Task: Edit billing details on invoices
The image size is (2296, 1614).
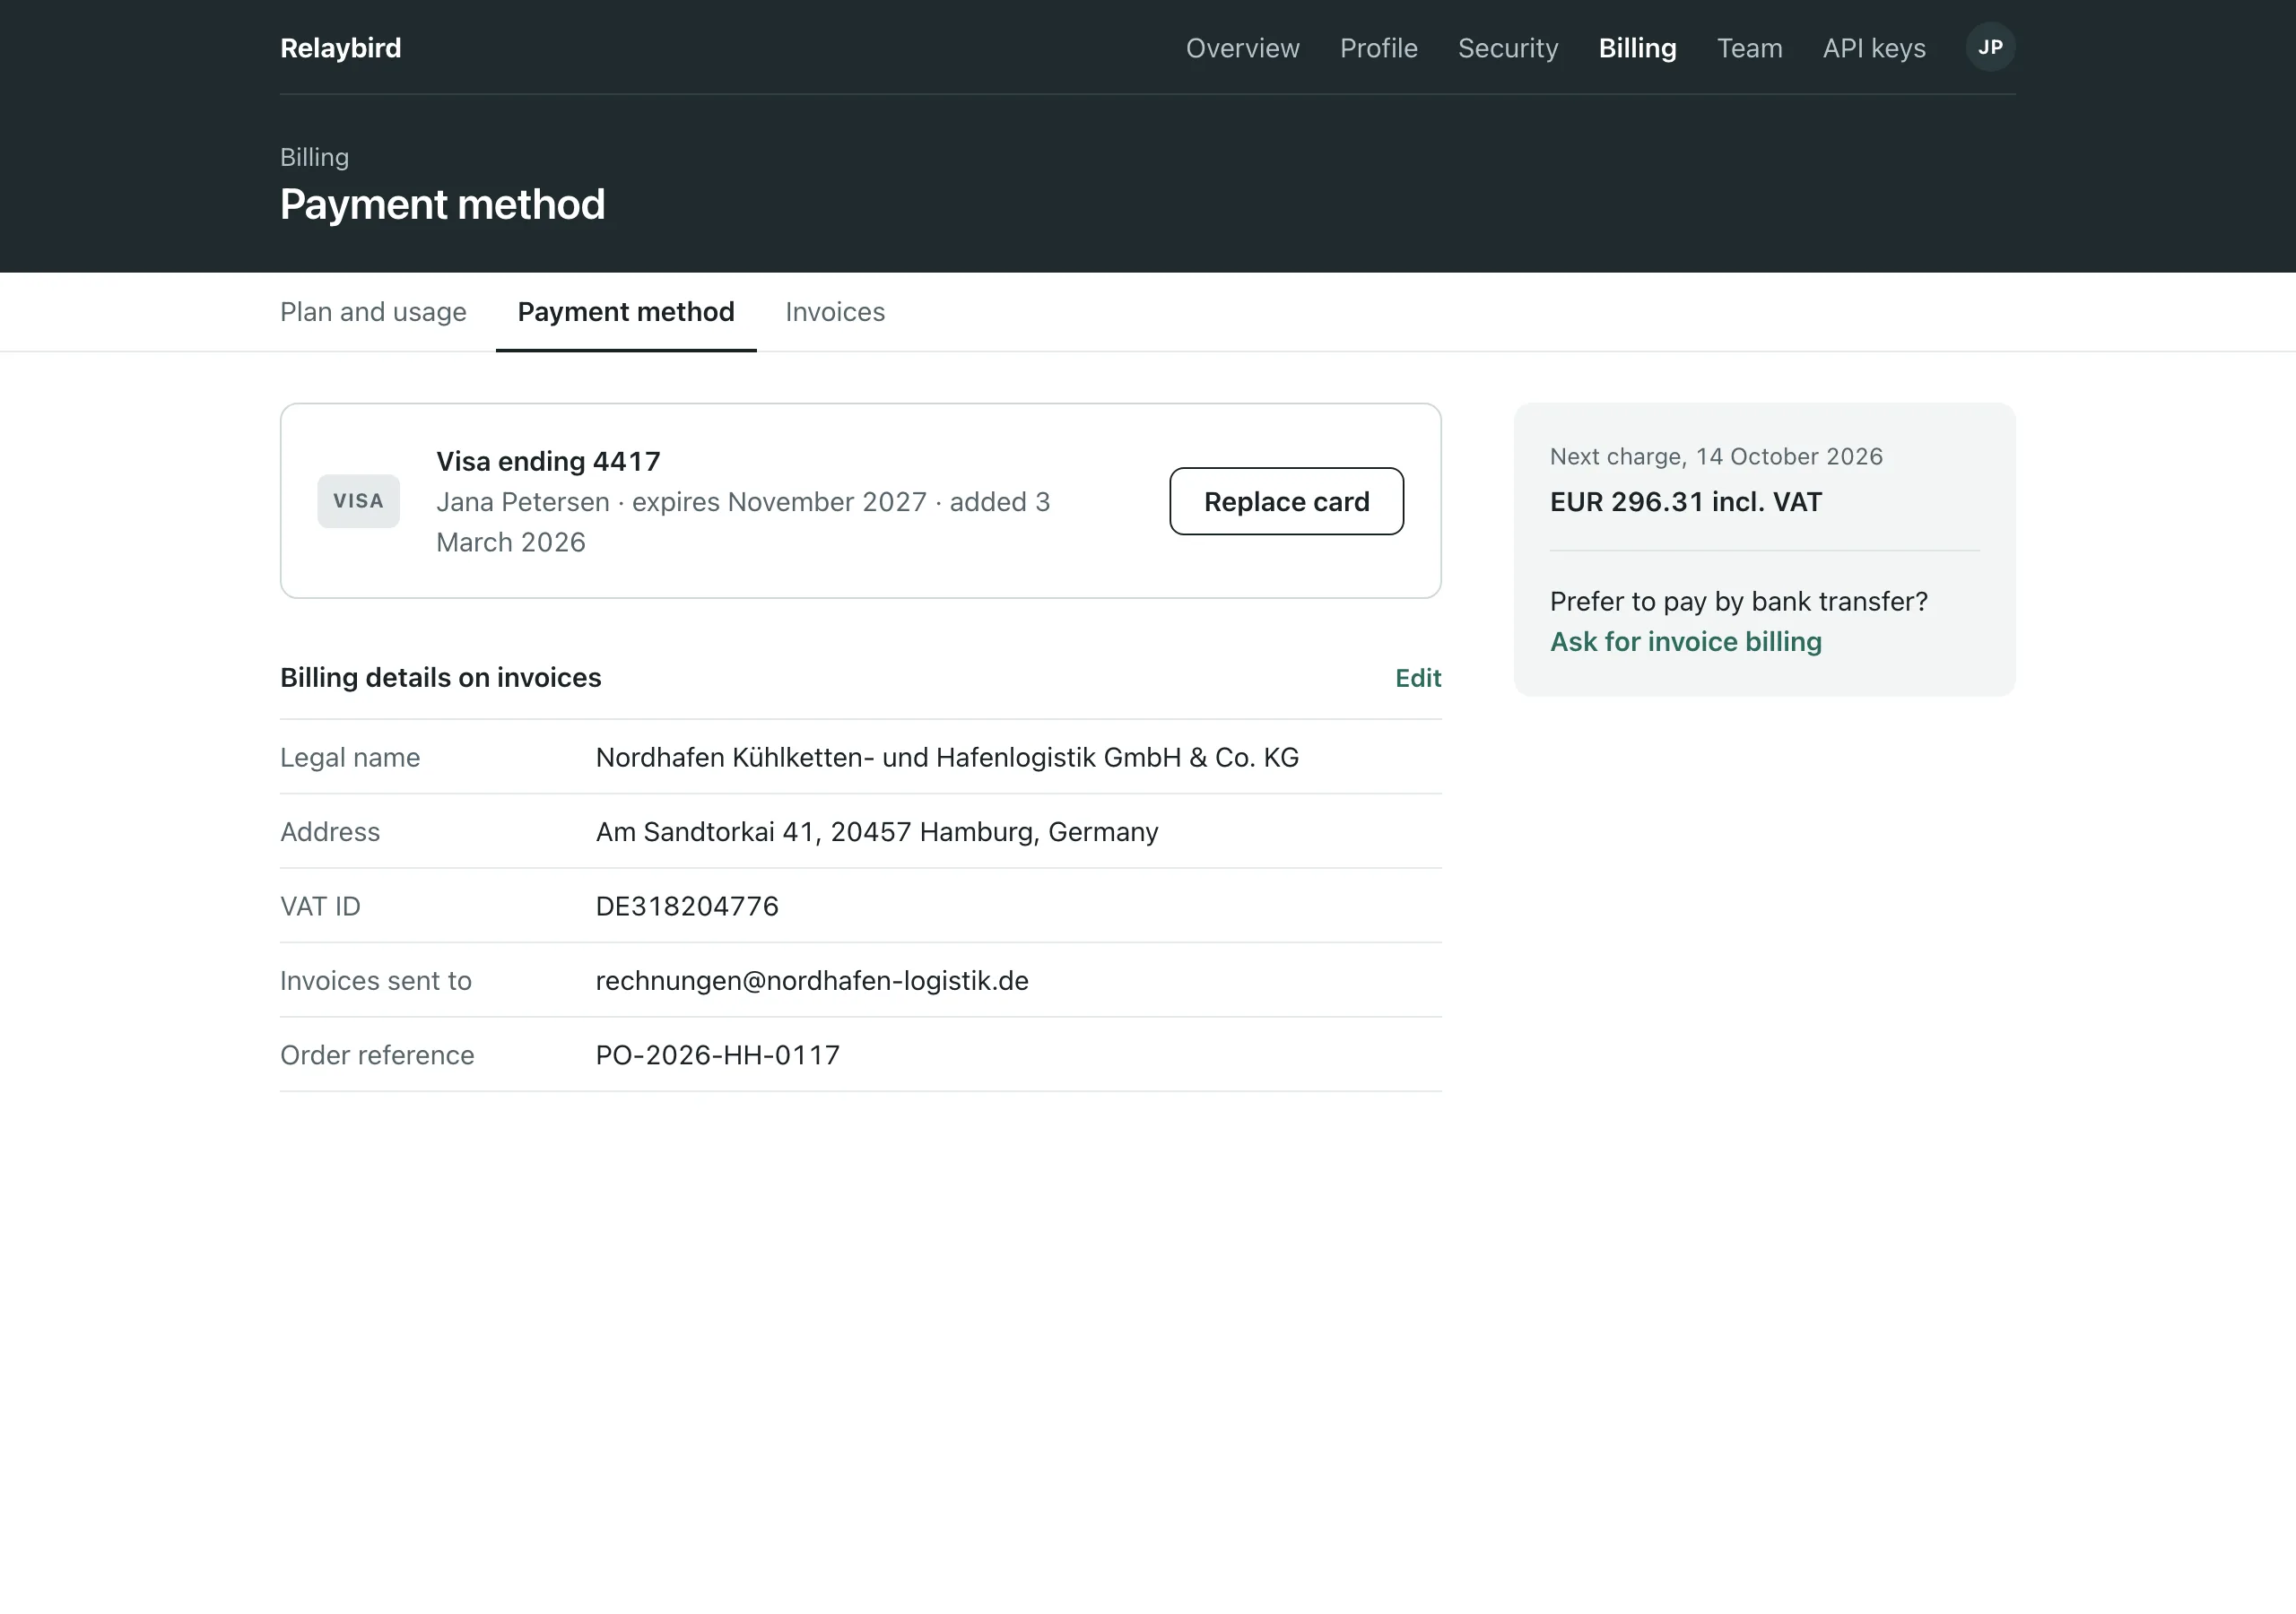Action: pos(1418,678)
